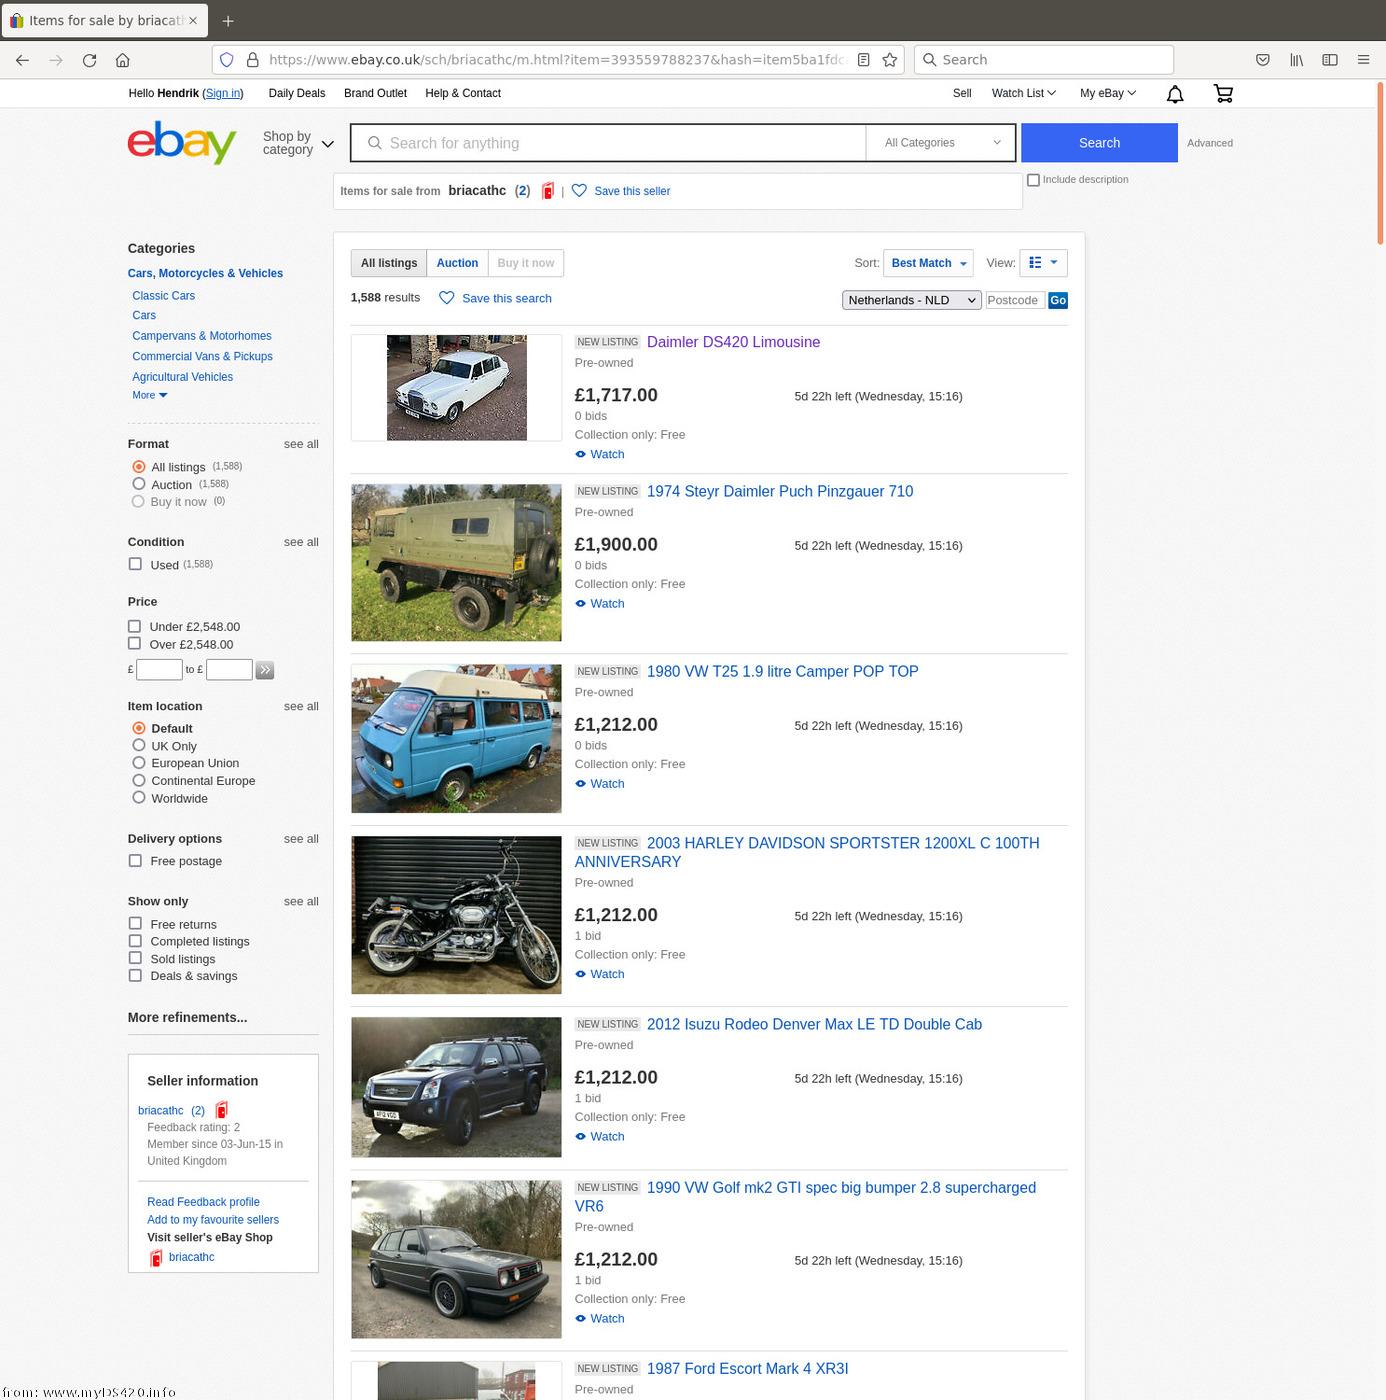This screenshot has height=1400, width=1386.
Task: Close the Items for sale tab
Action: click(193, 20)
